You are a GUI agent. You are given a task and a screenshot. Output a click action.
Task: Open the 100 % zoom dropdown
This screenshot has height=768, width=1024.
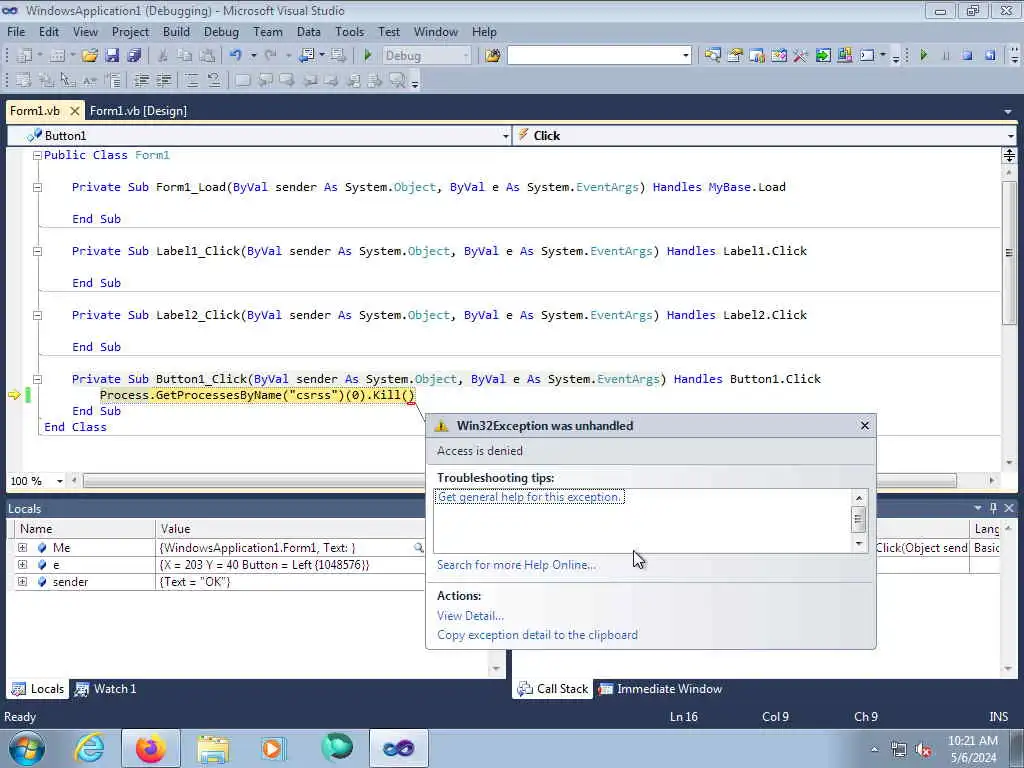point(59,481)
